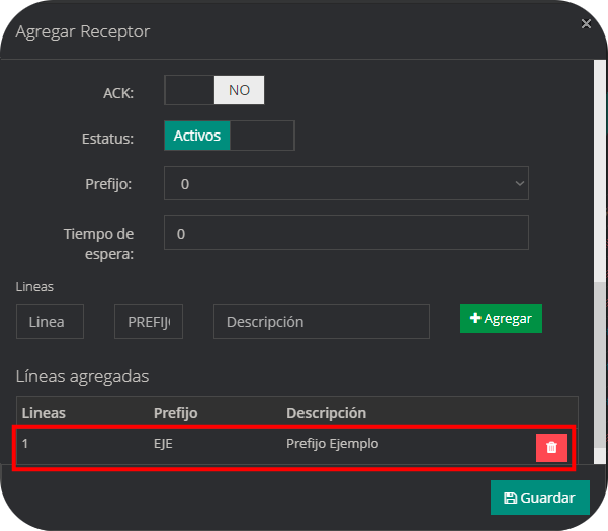
Task: Toggle the Estatus switch showing Activos
Action: (197, 136)
